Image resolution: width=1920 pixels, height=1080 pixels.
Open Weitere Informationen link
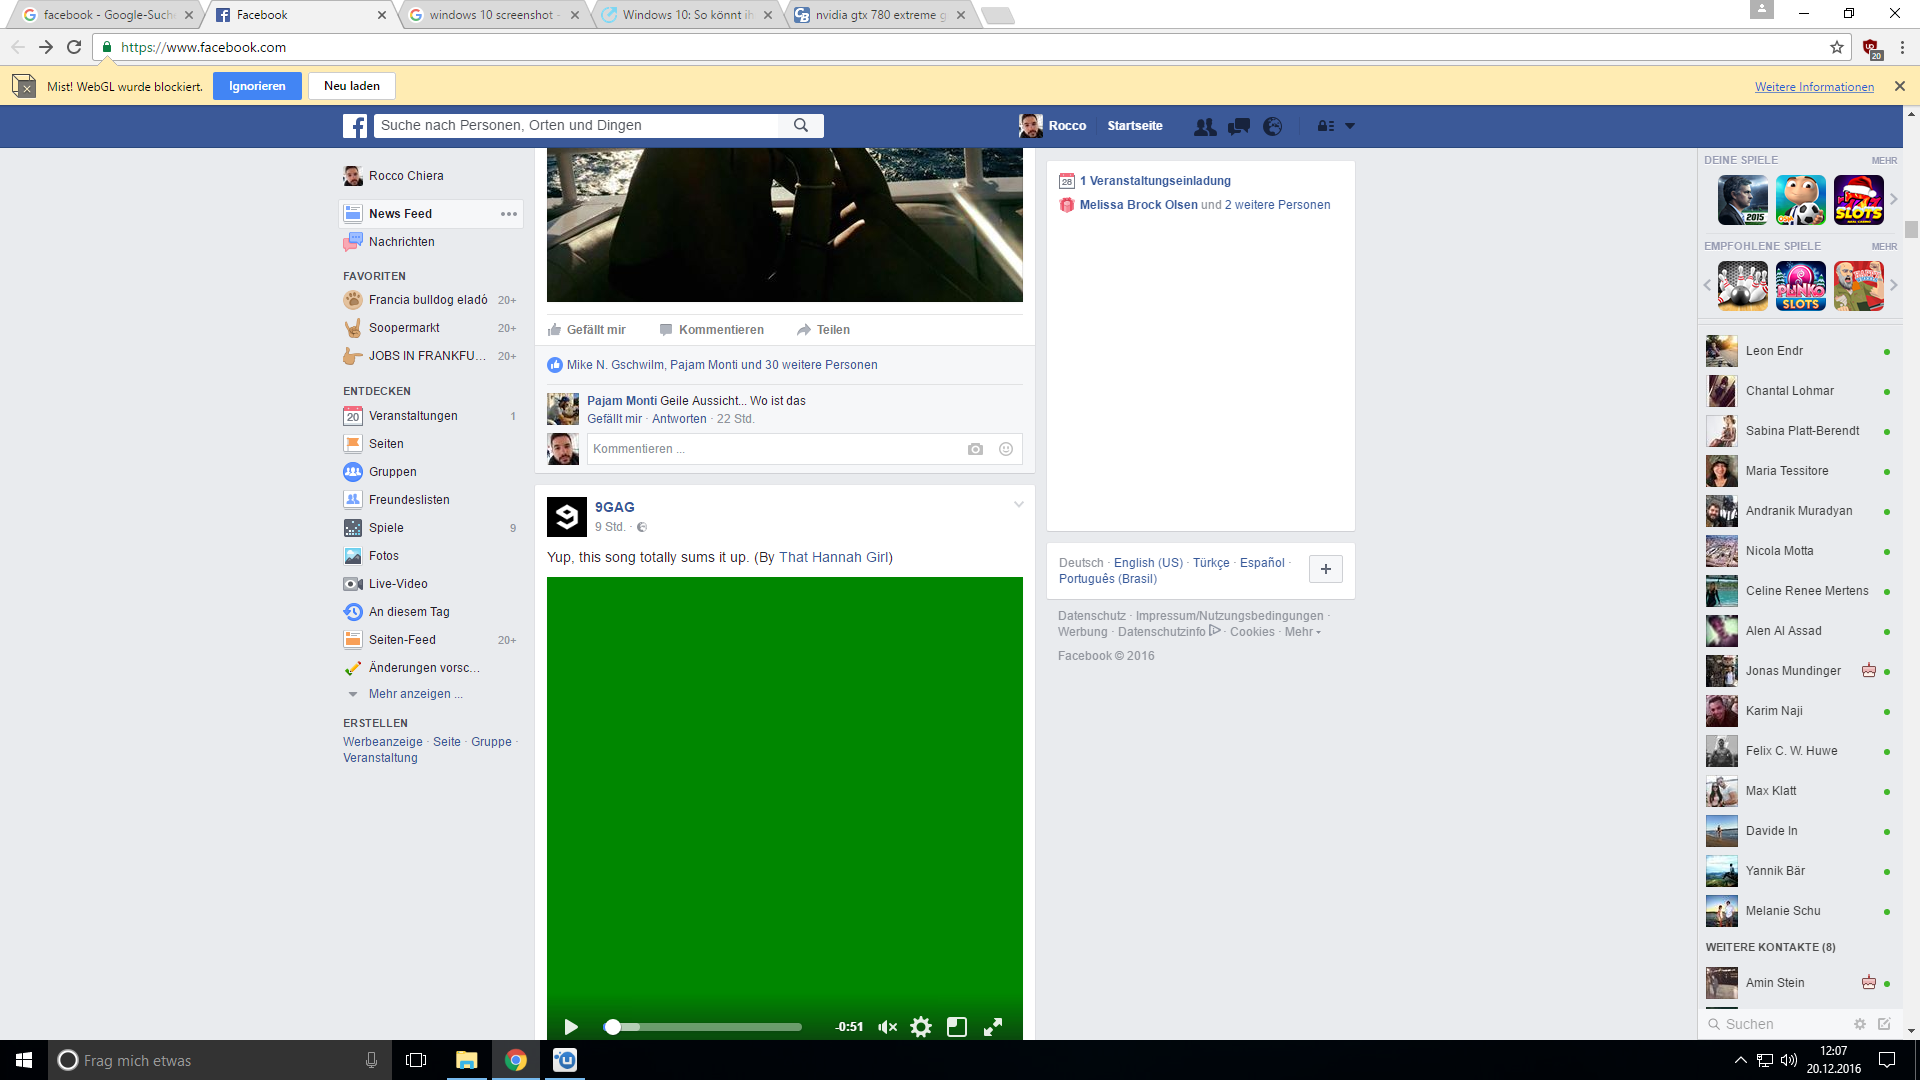(x=1814, y=87)
